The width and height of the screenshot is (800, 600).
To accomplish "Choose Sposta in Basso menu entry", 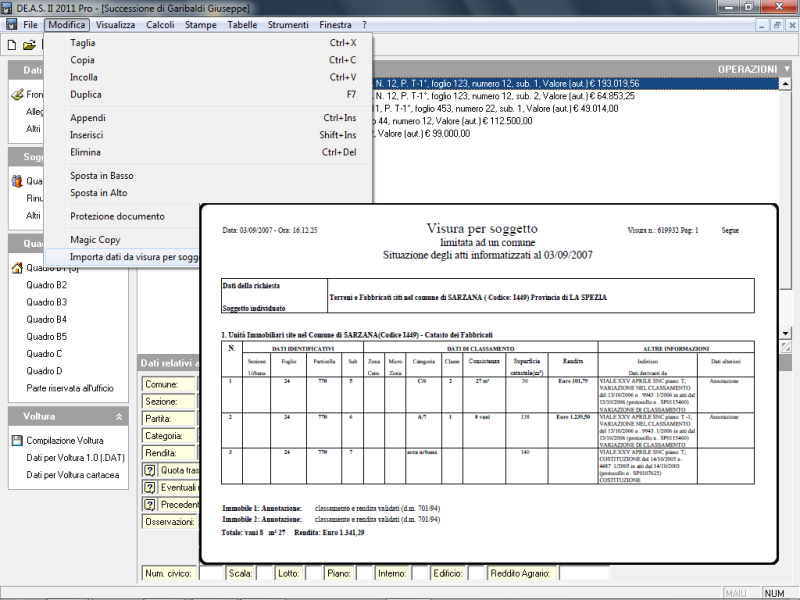I will point(209,176).
